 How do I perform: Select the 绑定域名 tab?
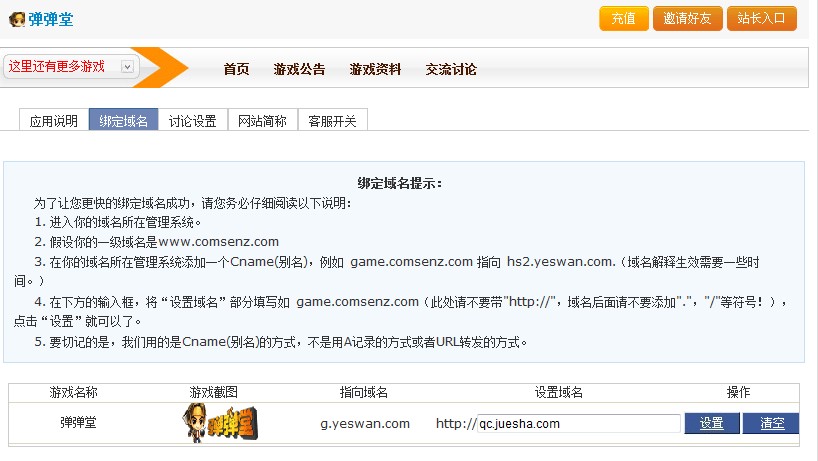(x=124, y=120)
